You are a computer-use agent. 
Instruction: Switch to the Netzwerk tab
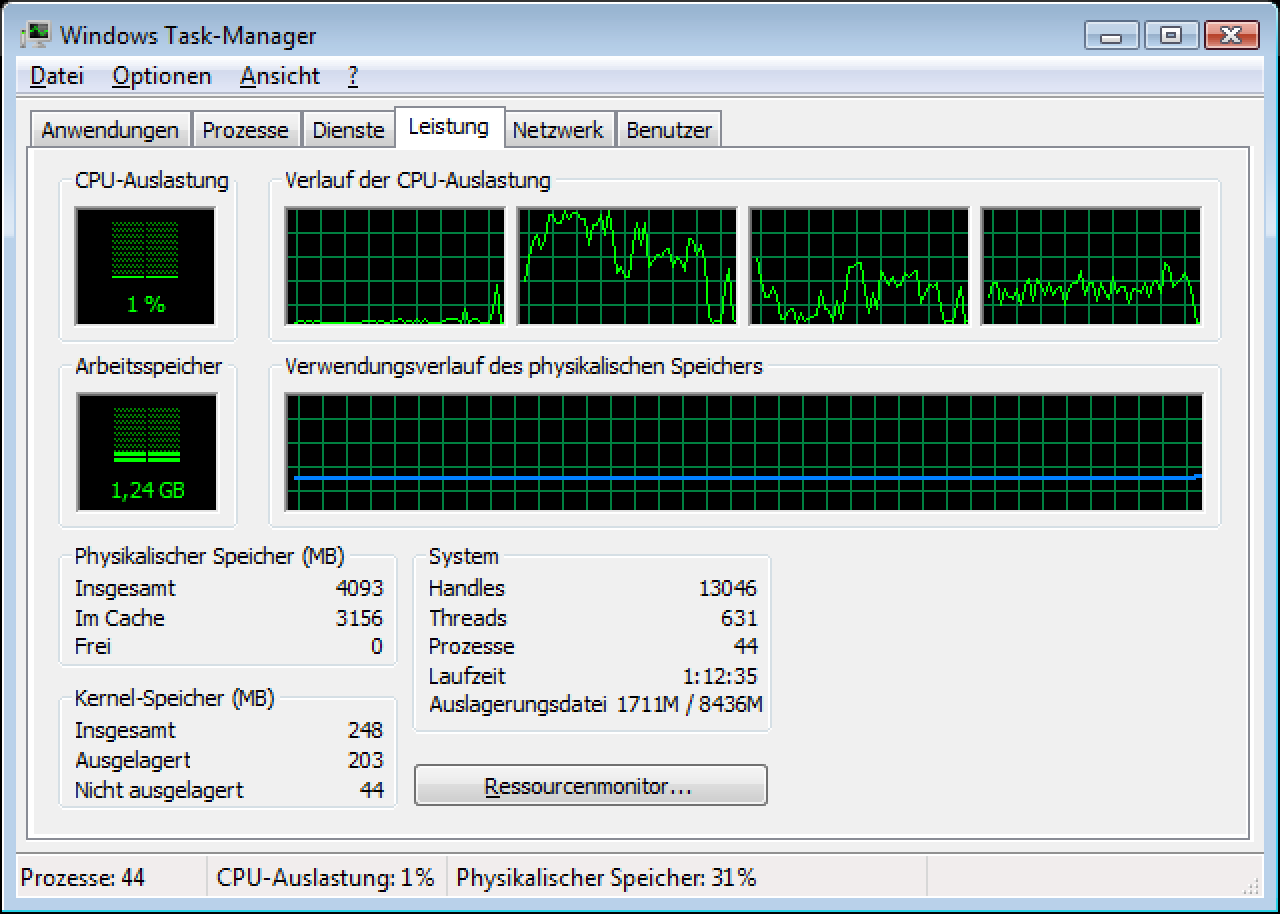point(558,130)
